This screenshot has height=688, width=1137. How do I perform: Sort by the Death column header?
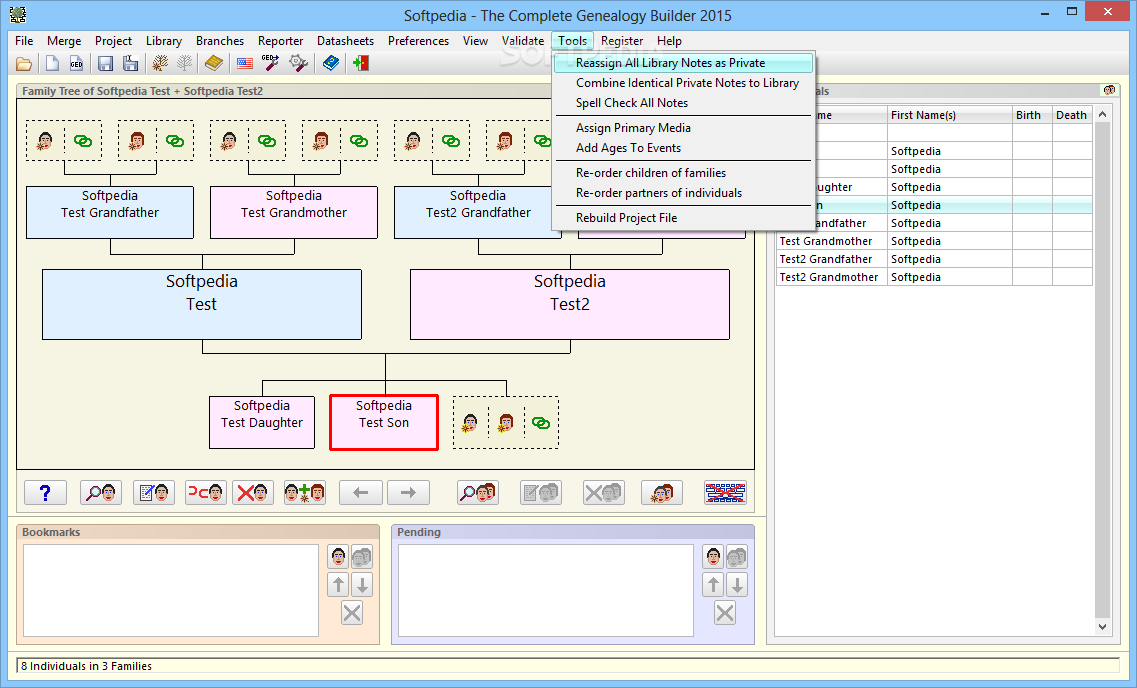pyautogui.click(x=1072, y=115)
